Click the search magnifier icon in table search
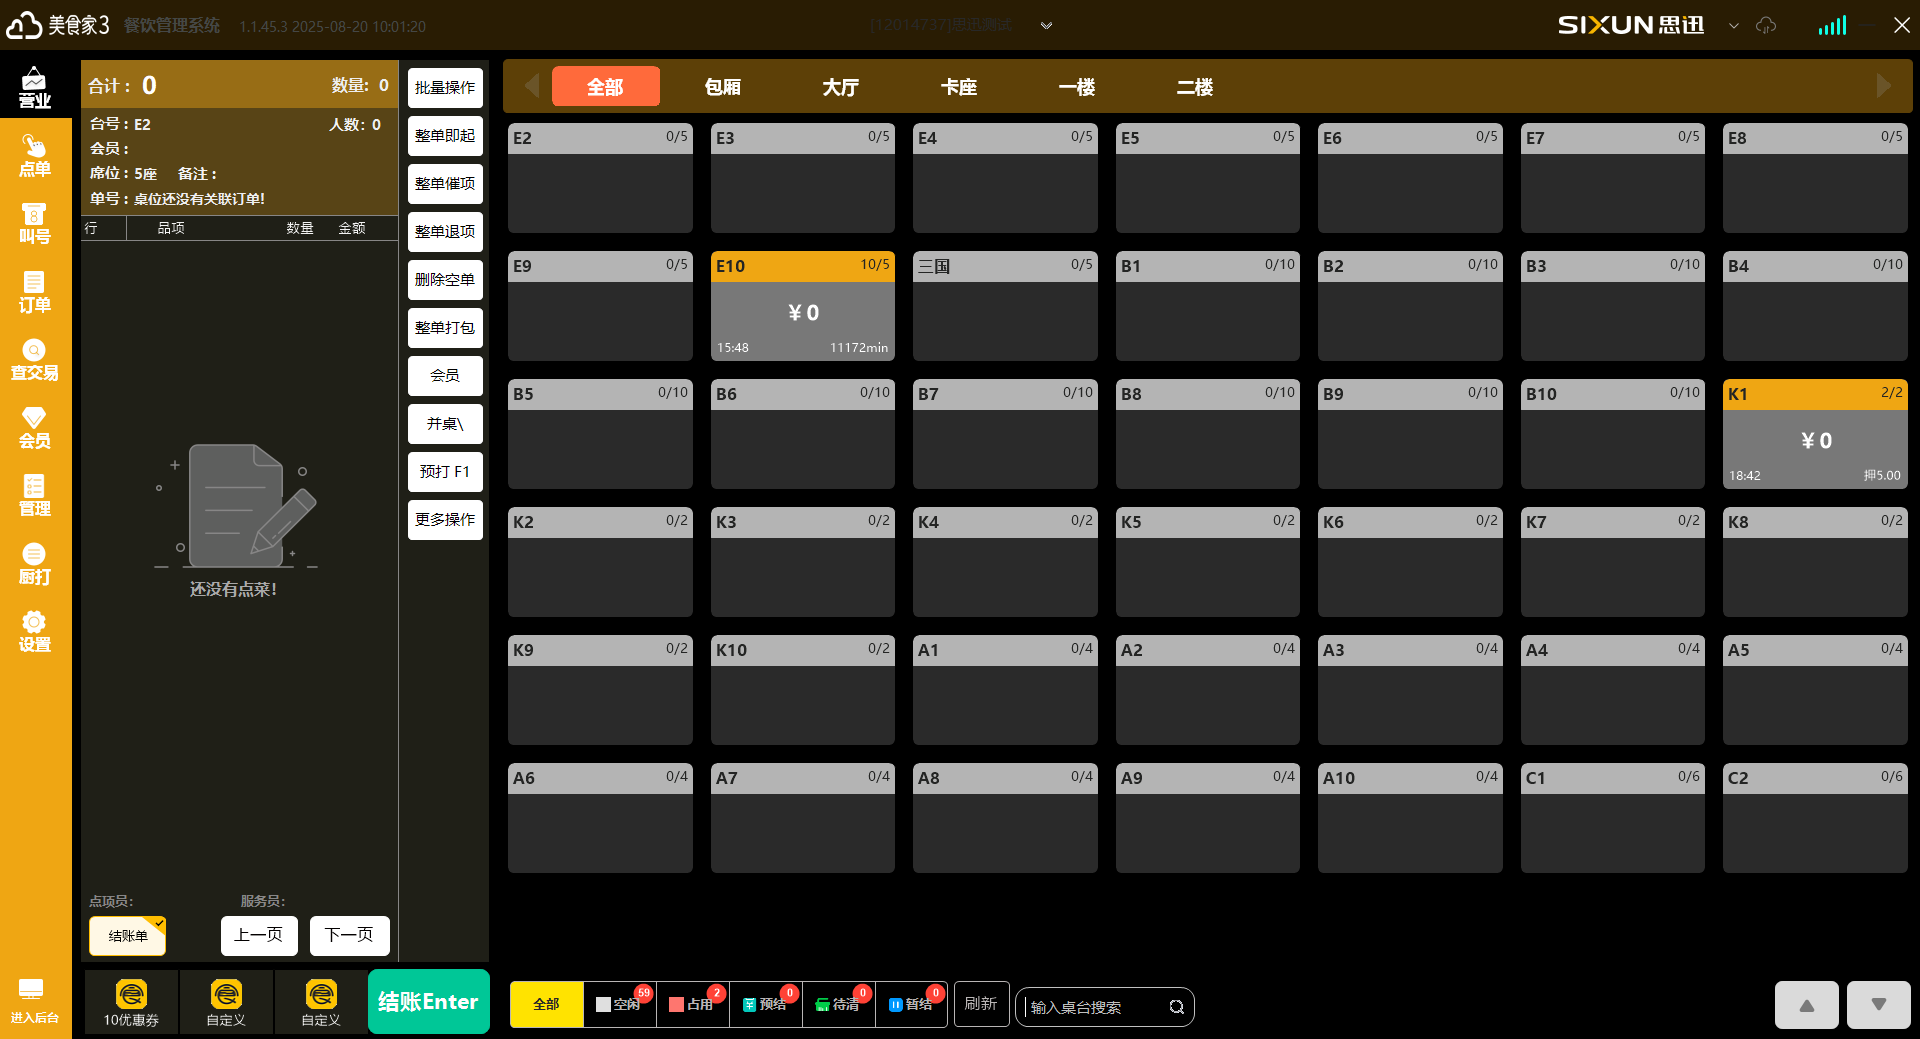The image size is (1920, 1039). [x=1177, y=1007]
